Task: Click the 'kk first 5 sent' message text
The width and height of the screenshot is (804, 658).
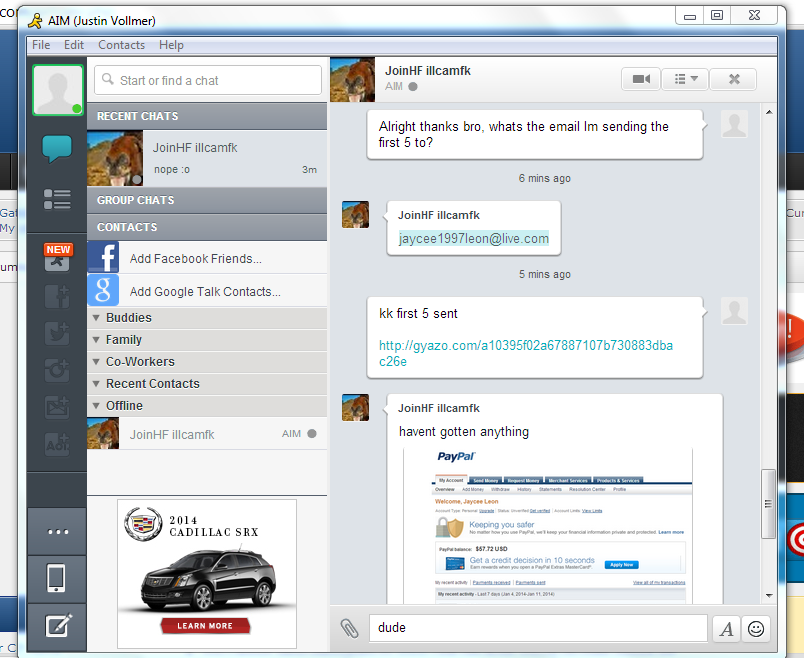Action: pyautogui.click(x=418, y=313)
